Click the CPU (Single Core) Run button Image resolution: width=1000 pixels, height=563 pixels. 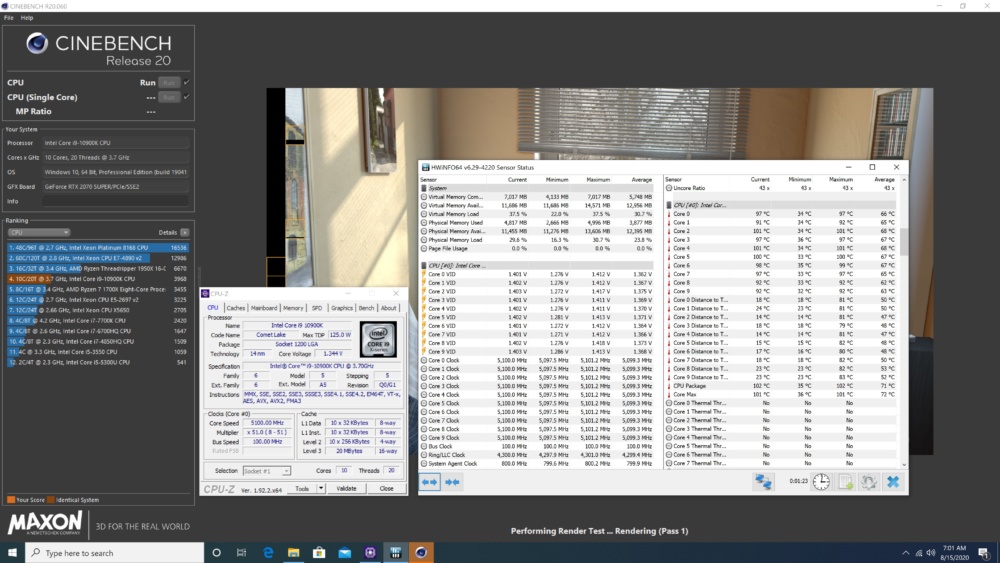[168, 97]
